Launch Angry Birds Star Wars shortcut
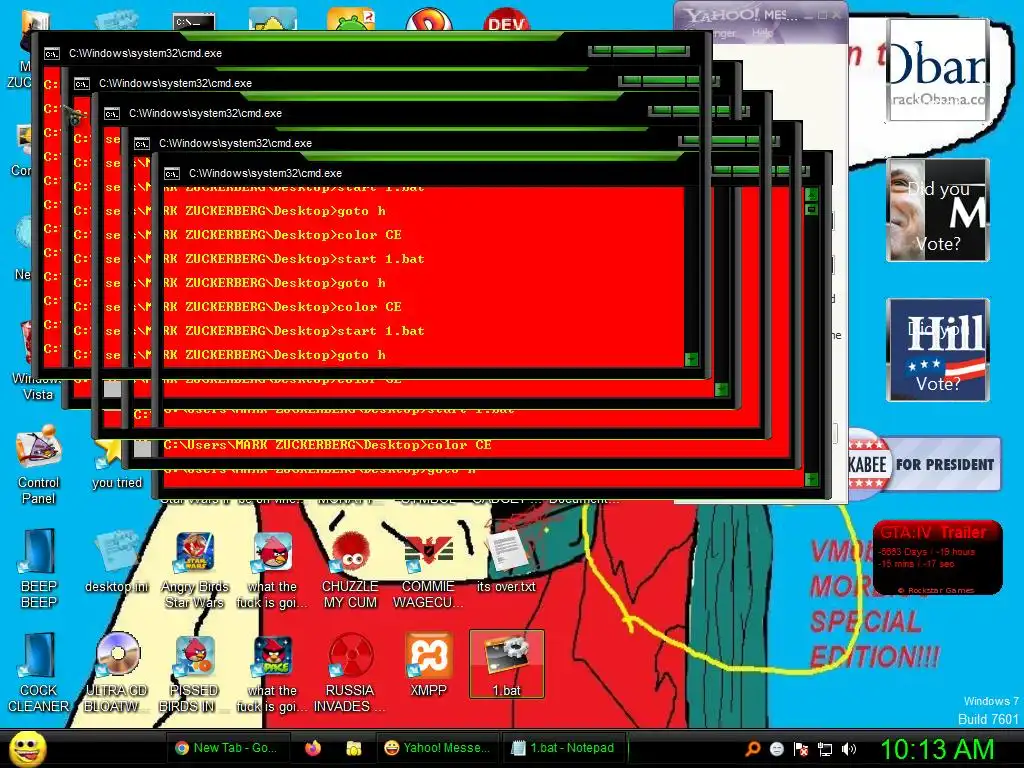The height and width of the screenshot is (768, 1024). [194, 569]
